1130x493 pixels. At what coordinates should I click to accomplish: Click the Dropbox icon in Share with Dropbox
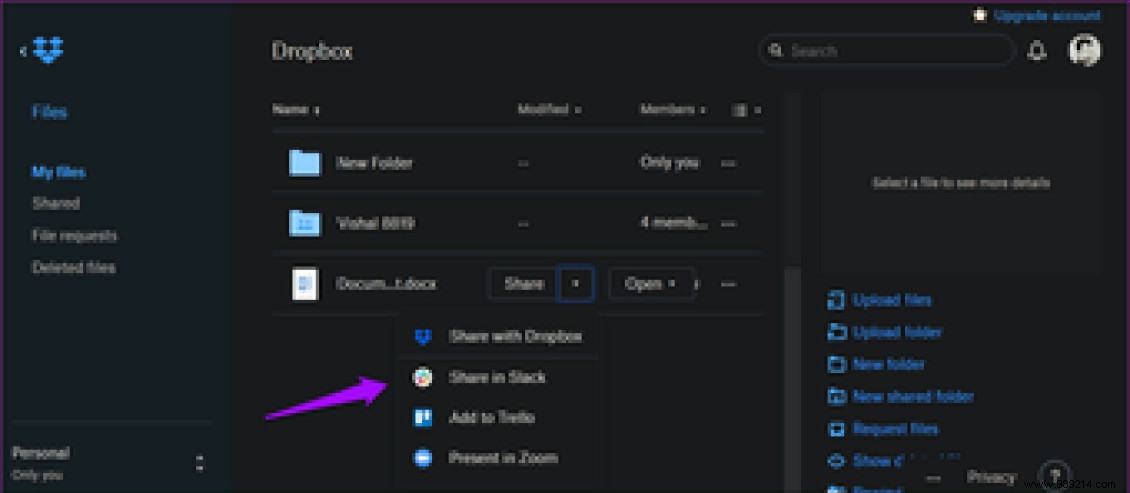click(x=423, y=337)
